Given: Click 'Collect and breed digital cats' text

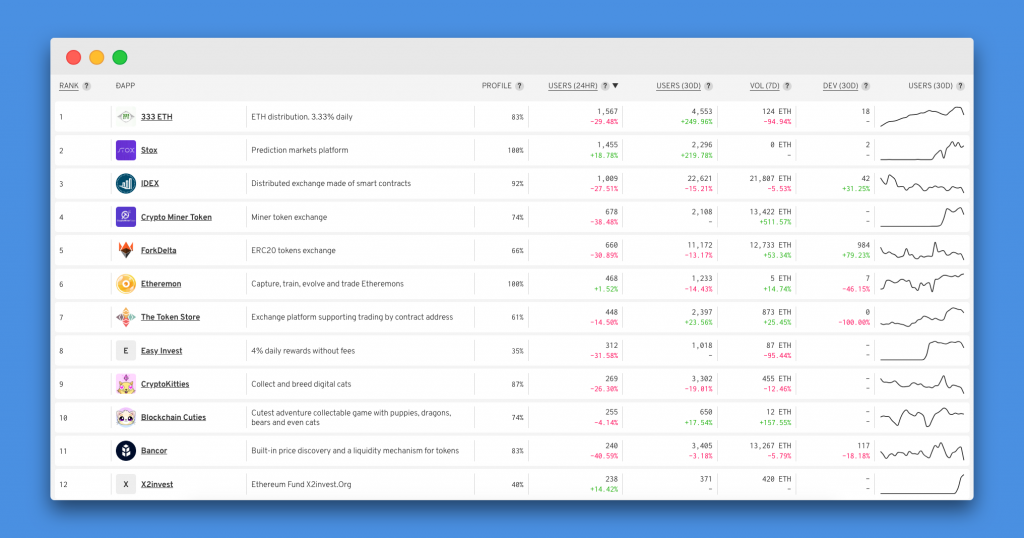Looking at the screenshot, I should [301, 384].
